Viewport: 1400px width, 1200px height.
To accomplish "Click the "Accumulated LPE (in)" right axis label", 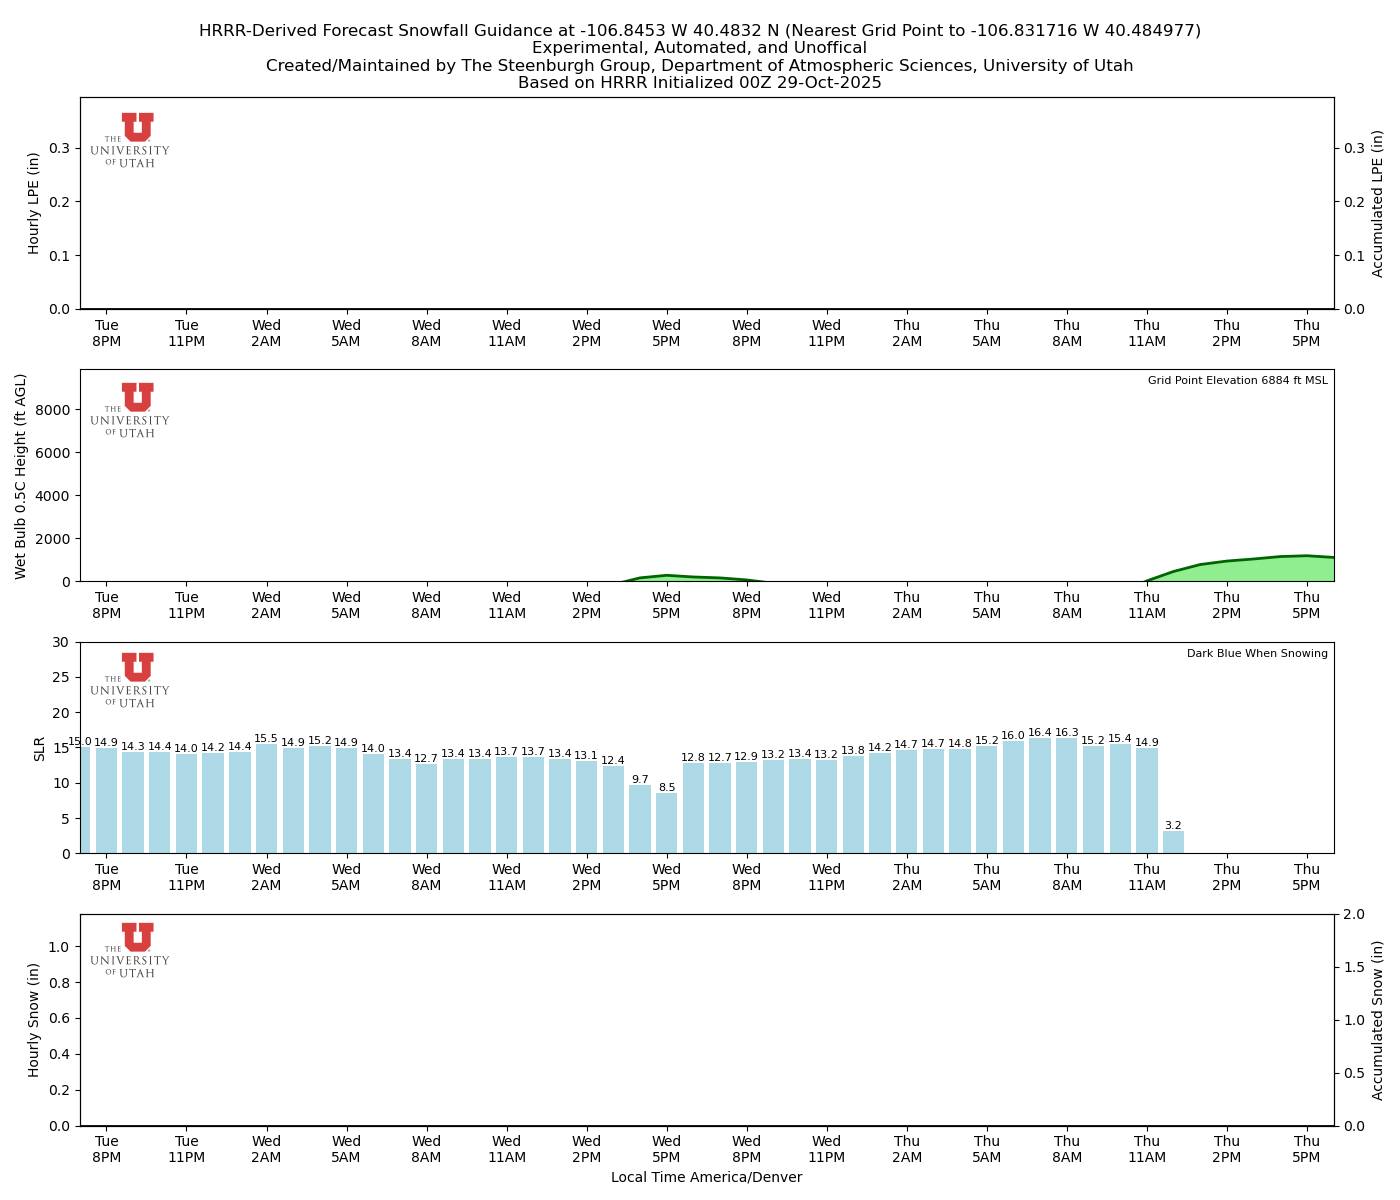I will 1378,203.
